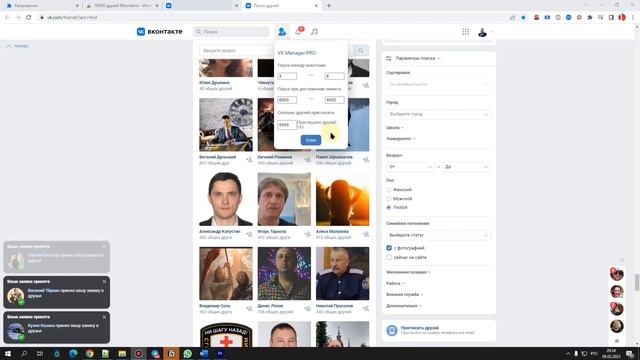Open the 'Выберите статус' dropdown

(438, 235)
